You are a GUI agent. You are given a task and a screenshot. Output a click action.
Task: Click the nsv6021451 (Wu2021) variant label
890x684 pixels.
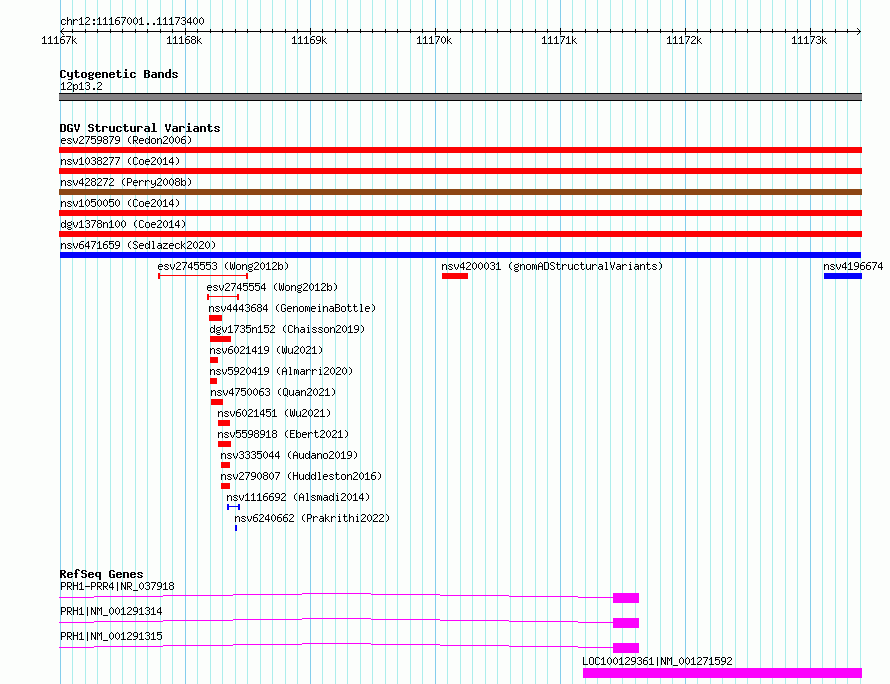tap(274, 413)
